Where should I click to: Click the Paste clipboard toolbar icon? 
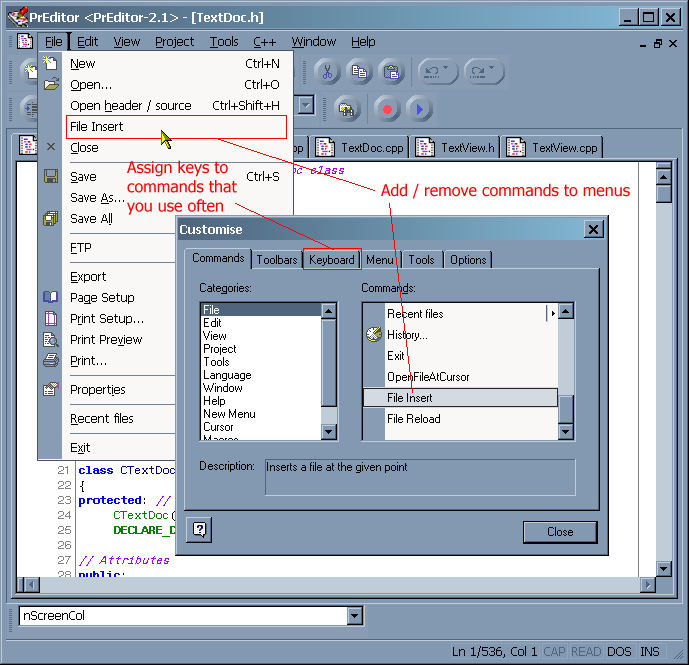coord(391,72)
